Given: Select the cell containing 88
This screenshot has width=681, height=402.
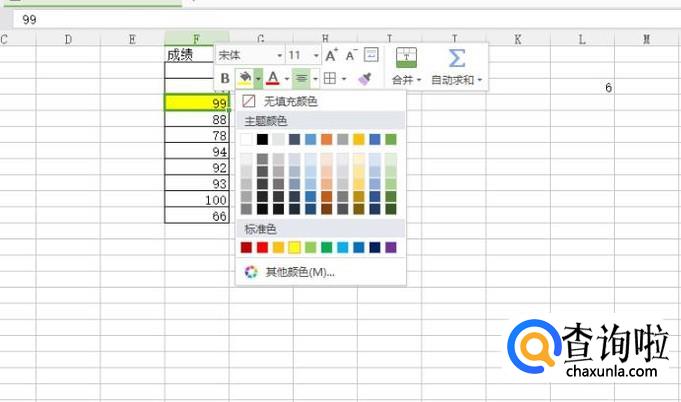Looking at the screenshot, I should (x=197, y=119).
